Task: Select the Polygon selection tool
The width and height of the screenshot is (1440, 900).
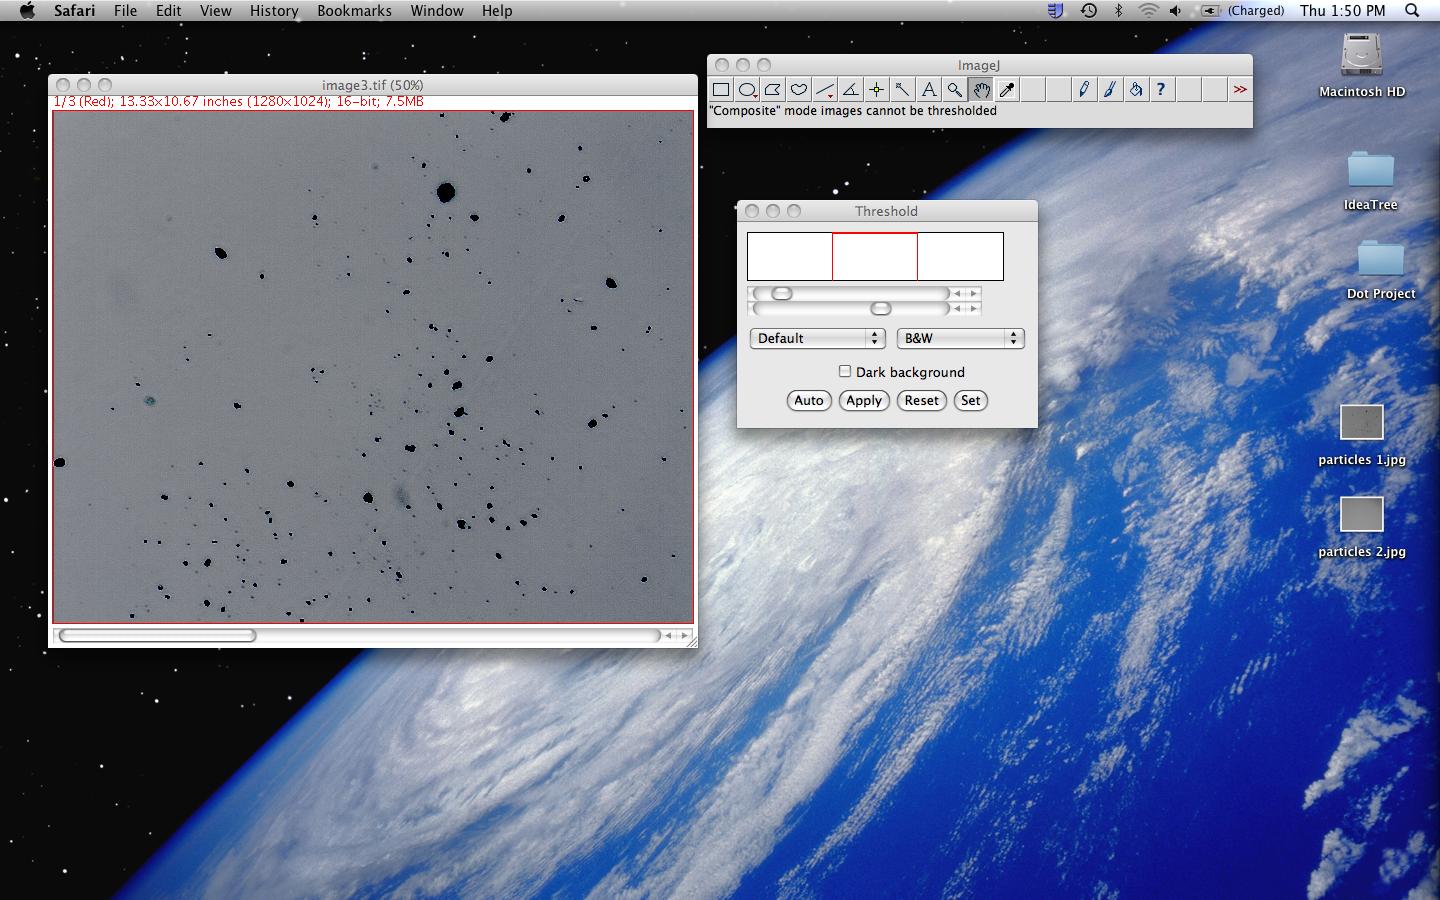Action: [x=773, y=90]
